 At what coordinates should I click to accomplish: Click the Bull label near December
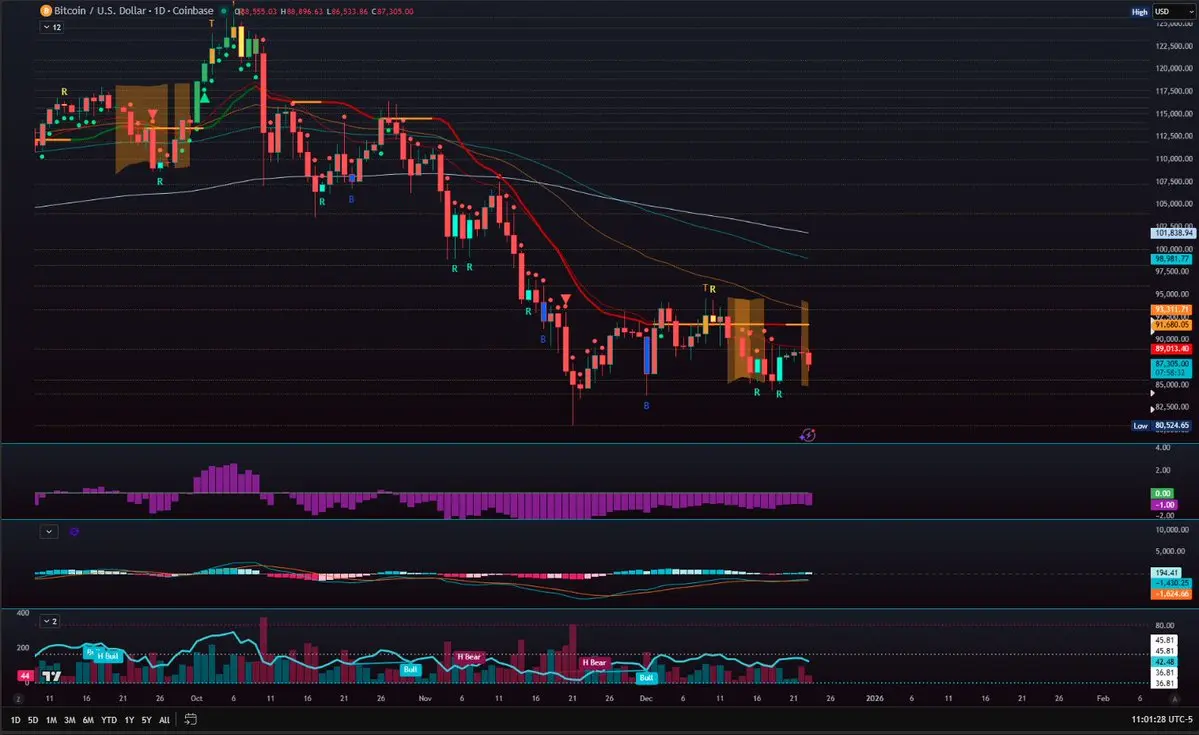[x=646, y=677]
